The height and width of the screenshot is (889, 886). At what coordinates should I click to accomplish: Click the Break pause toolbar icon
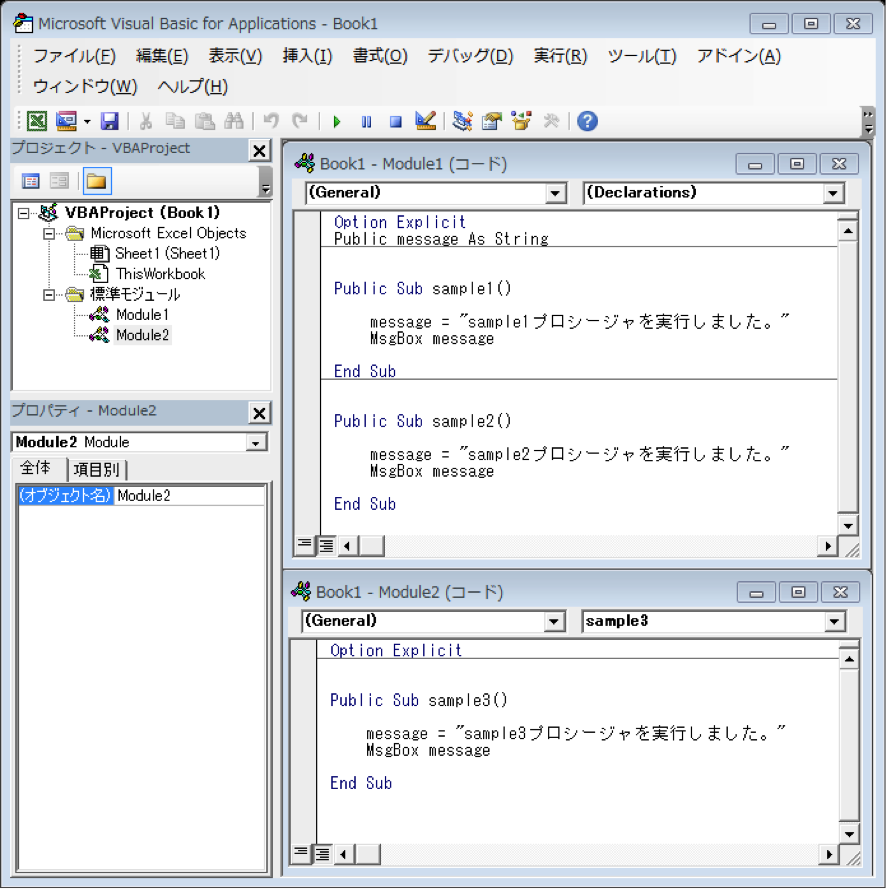coord(366,121)
